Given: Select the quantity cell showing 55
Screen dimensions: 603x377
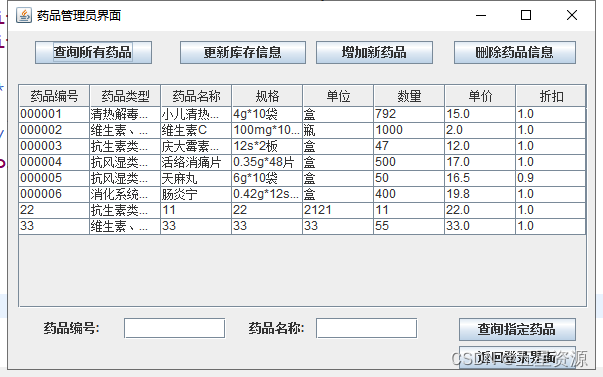Looking at the screenshot, I should (409, 227).
